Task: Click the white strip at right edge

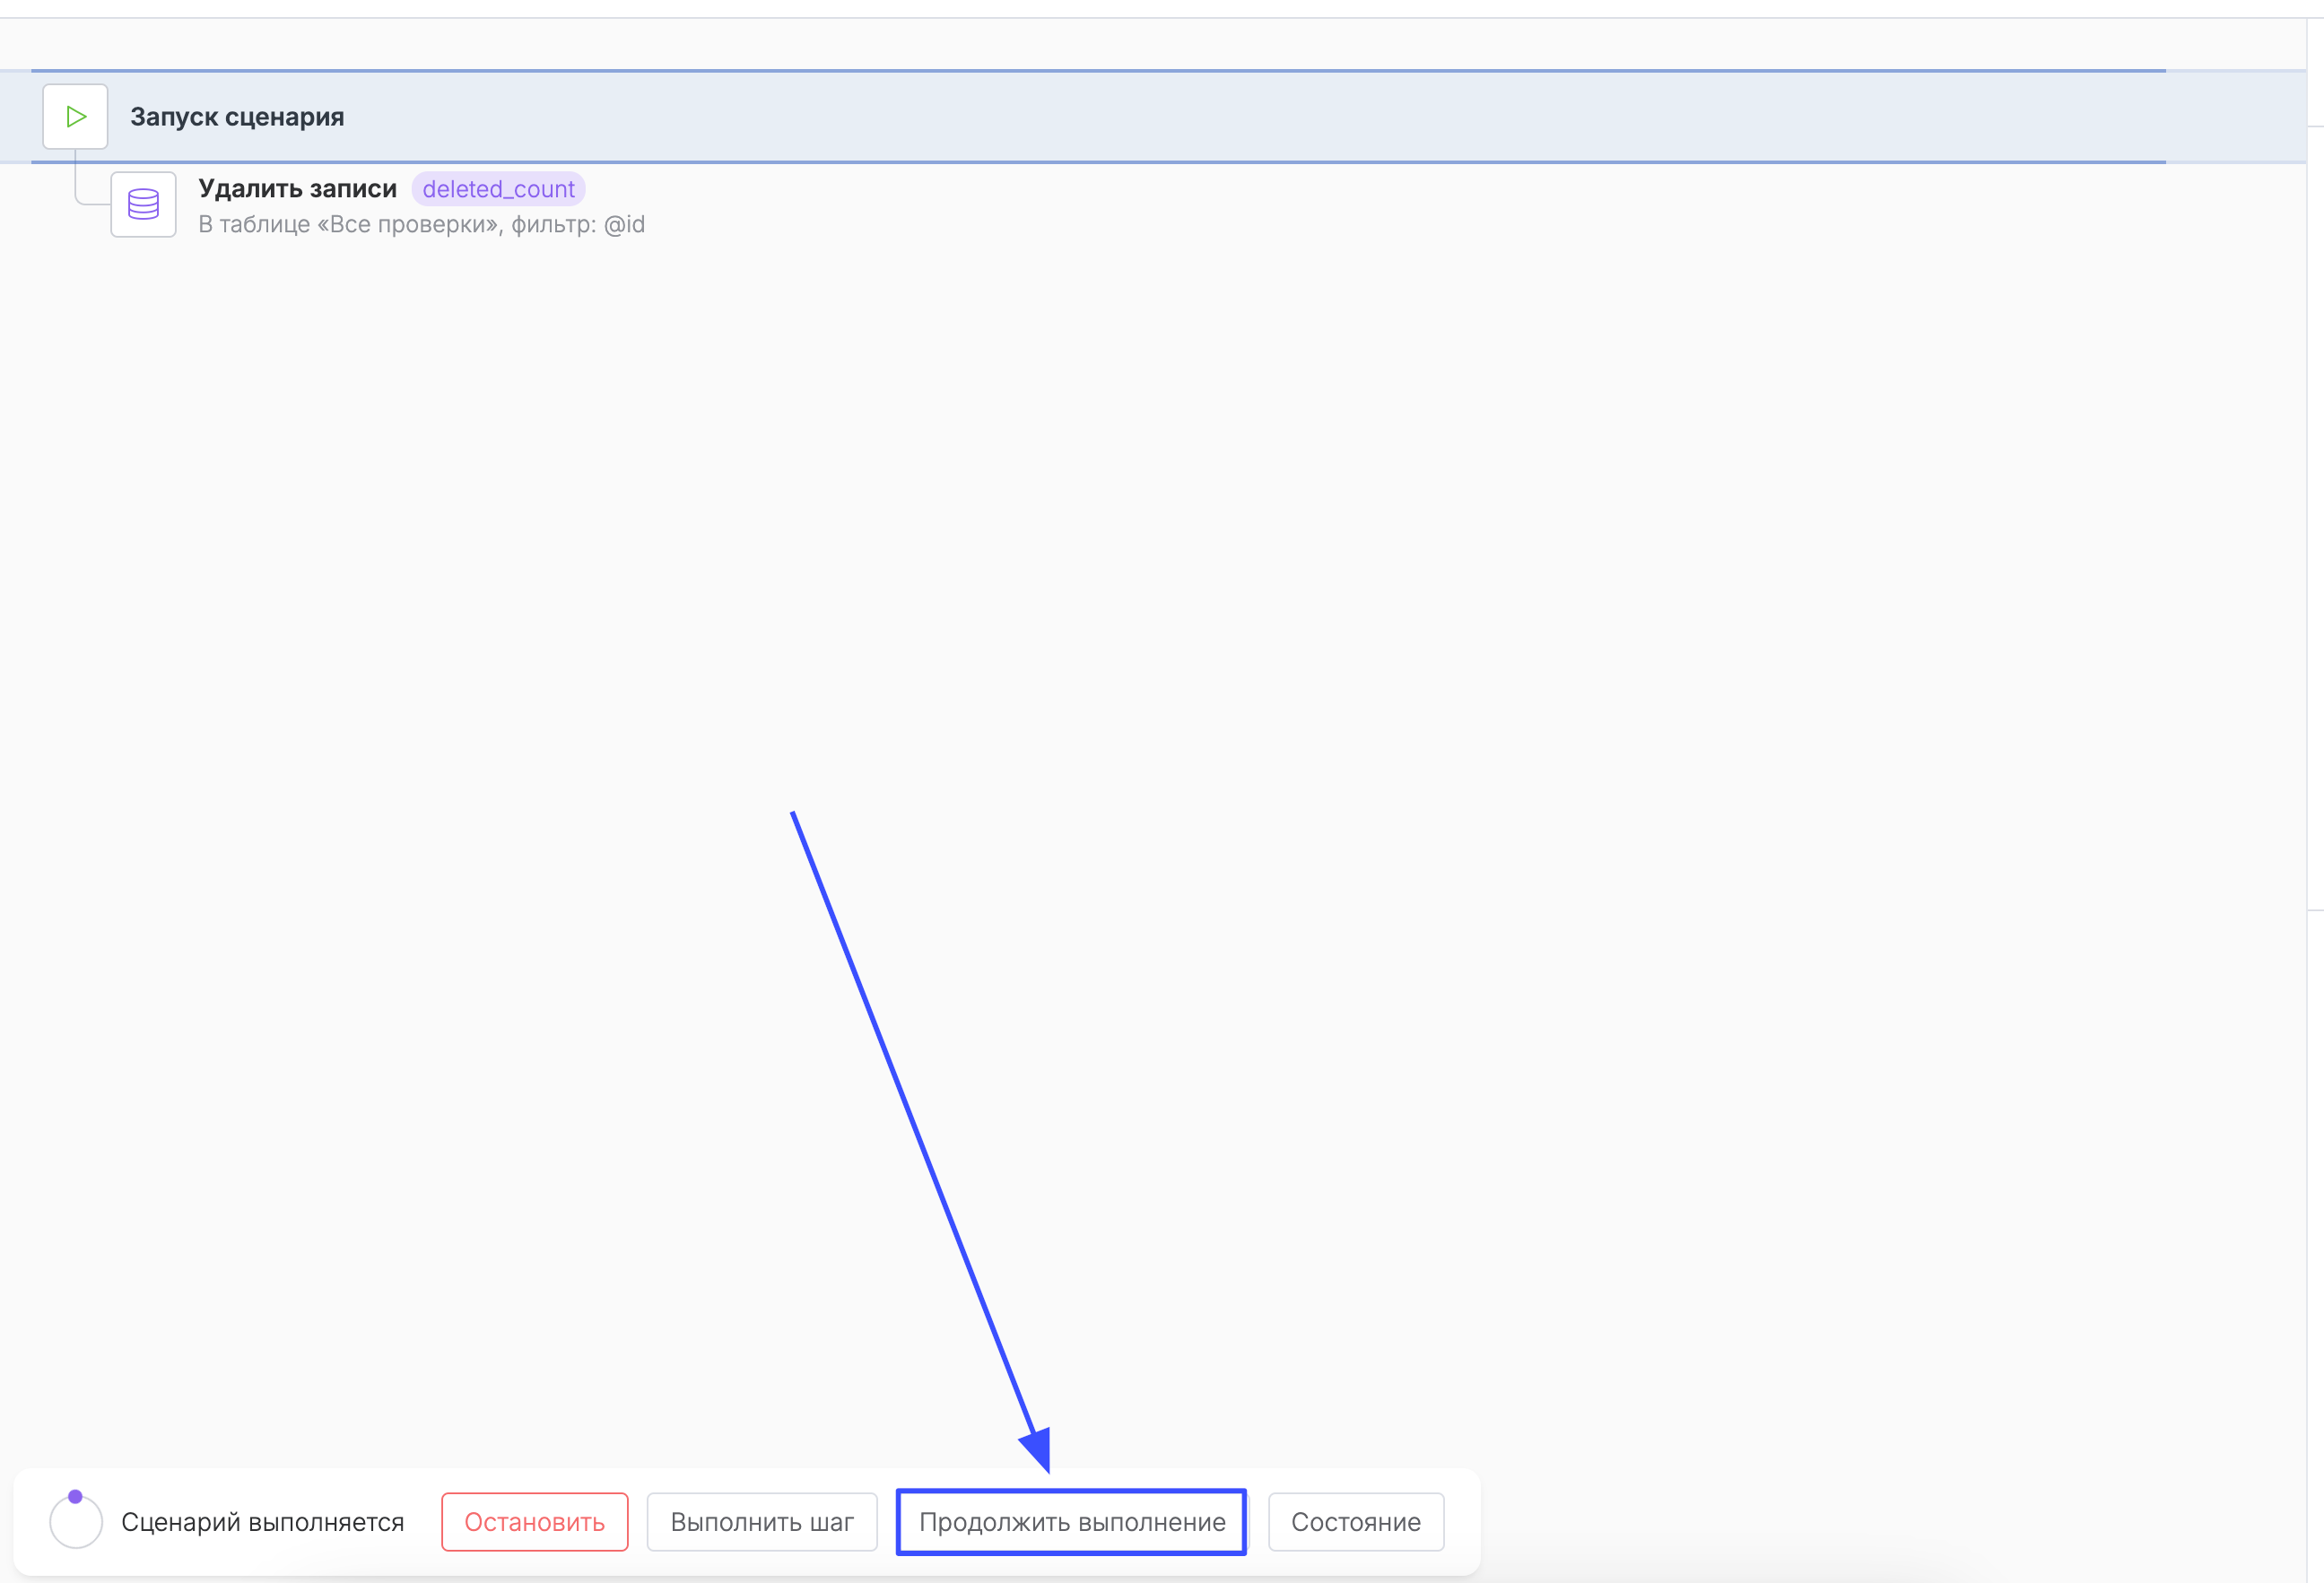Action: tap(2316, 500)
